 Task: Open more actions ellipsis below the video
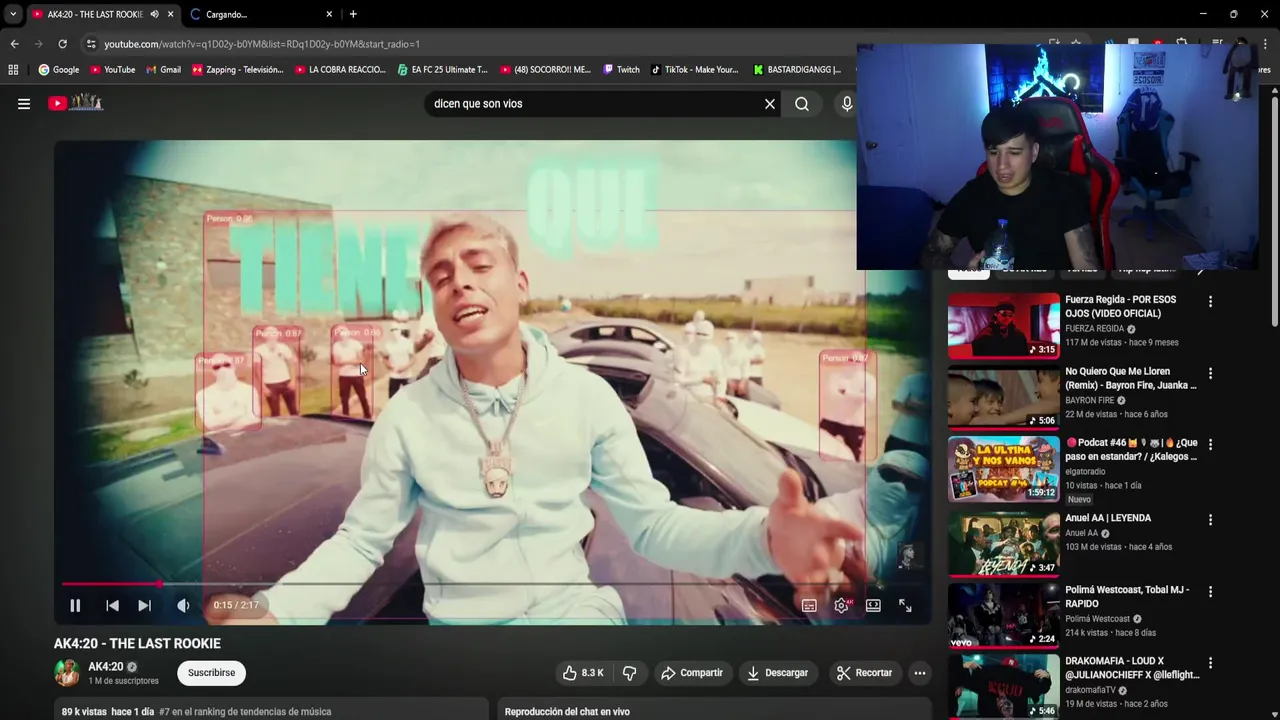[x=919, y=673]
